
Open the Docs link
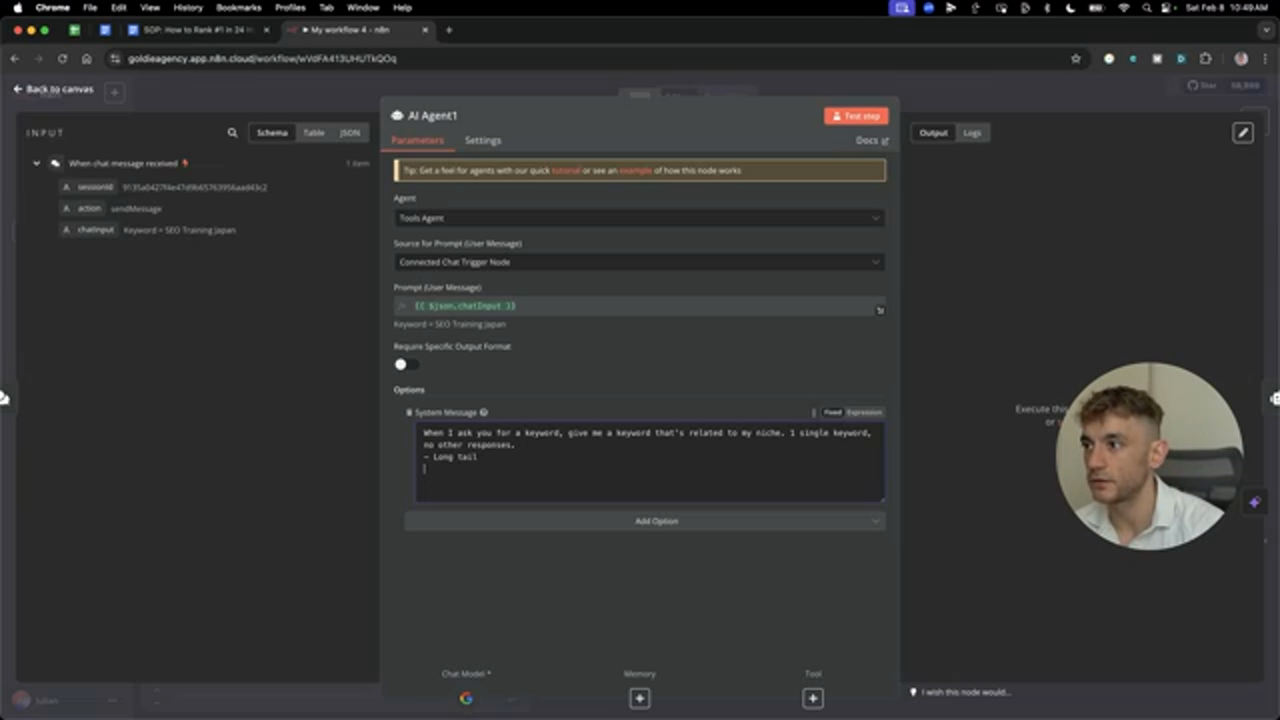click(x=872, y=140)
